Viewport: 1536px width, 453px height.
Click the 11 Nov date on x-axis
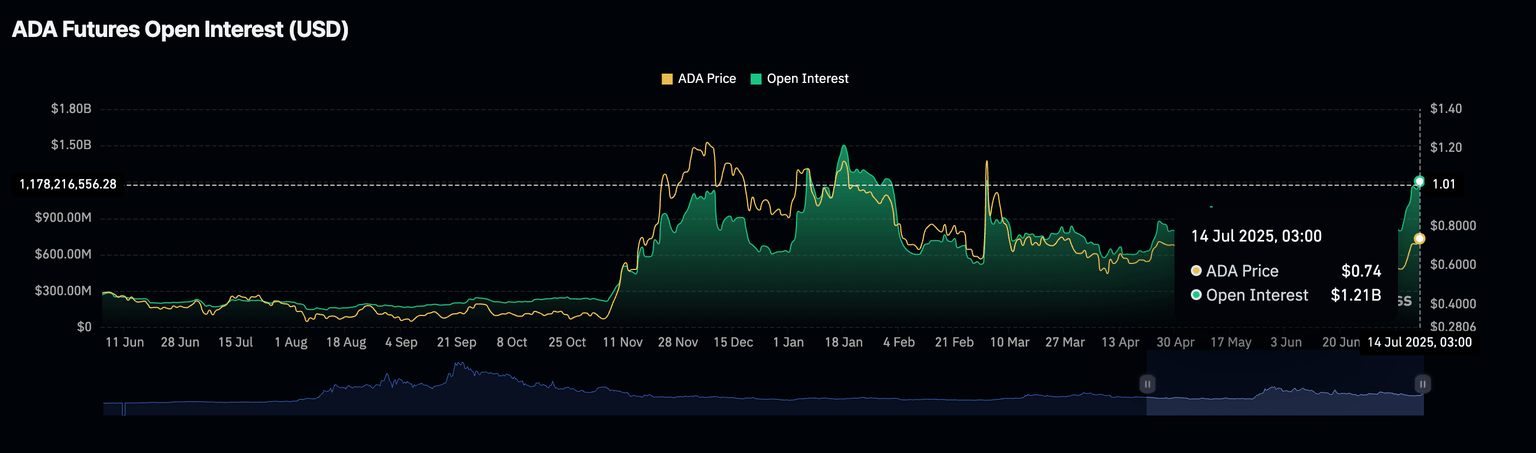tap(623, 342)
